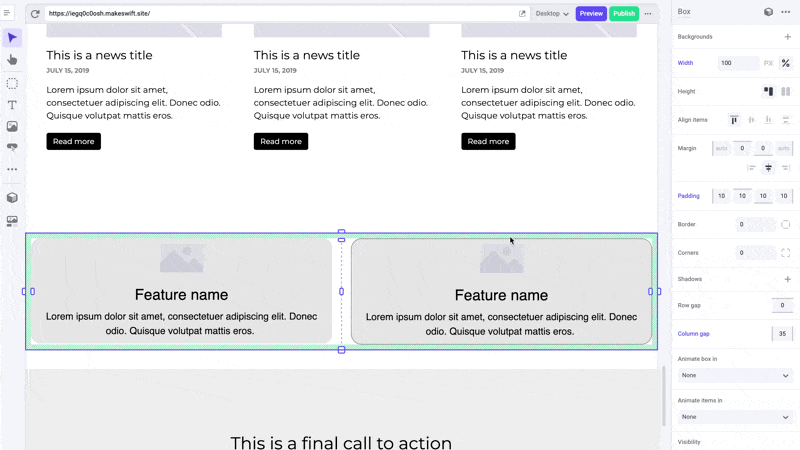The image size is (800, 450).
Task: Expand the Animate items in dropdown
Action: tap(735, 417)
